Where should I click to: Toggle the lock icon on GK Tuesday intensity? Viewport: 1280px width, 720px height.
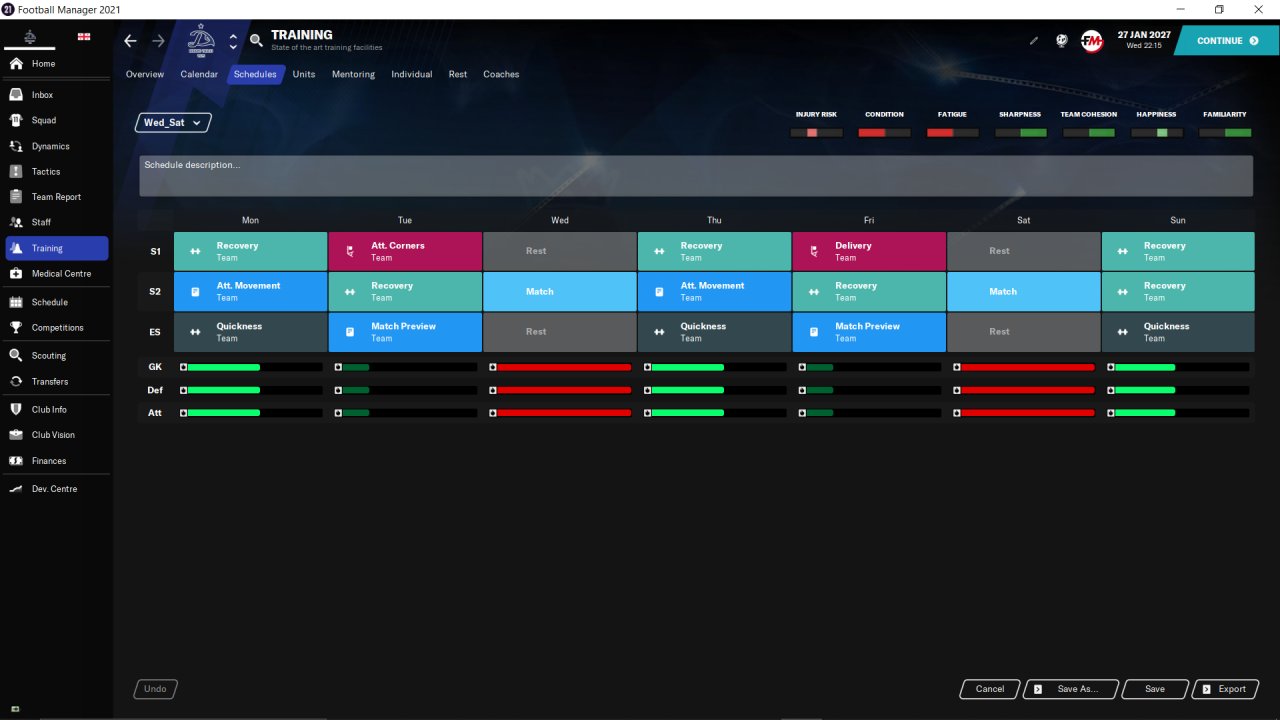tap(338, 367)
